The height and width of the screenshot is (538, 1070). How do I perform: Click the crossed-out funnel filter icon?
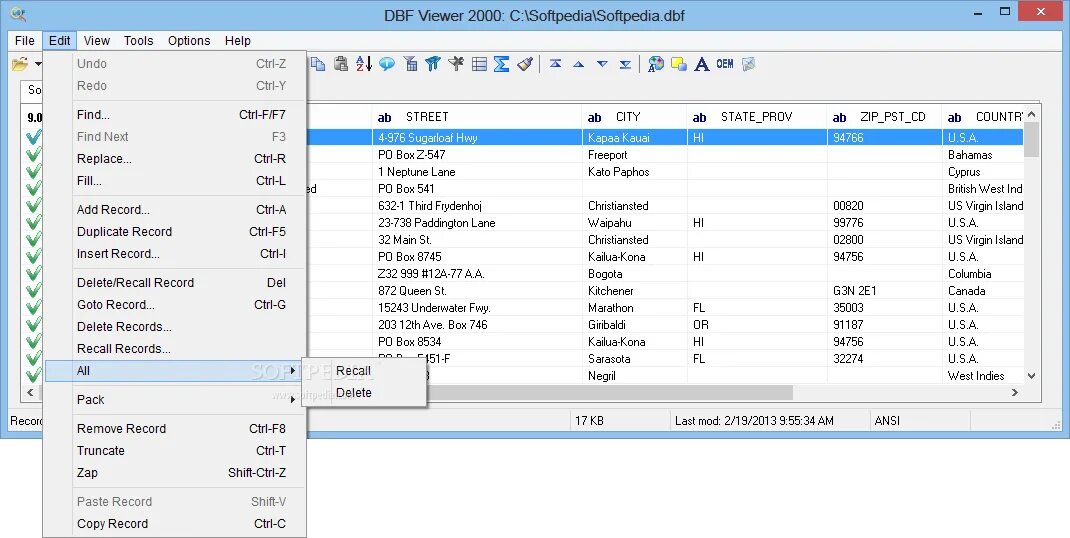[456, 64]
